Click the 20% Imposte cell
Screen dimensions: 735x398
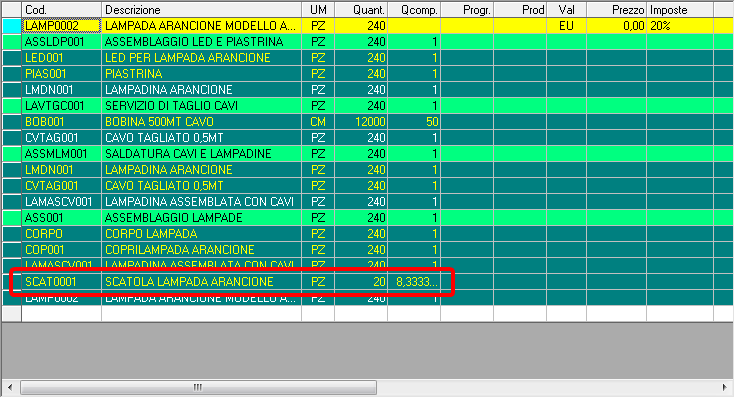(x=680, y=26)
